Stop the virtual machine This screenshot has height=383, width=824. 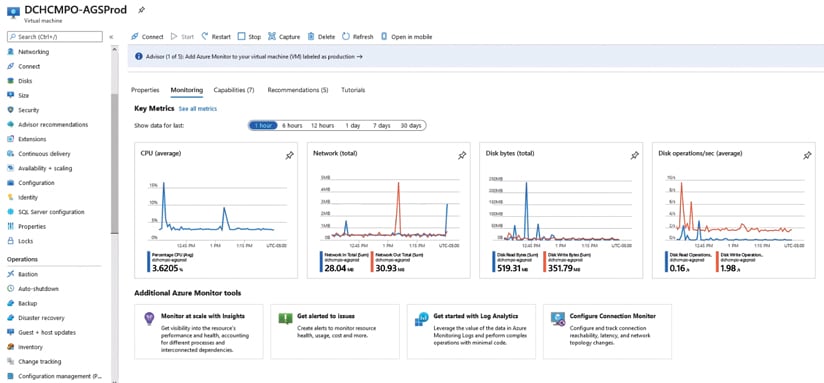[249, 37]
